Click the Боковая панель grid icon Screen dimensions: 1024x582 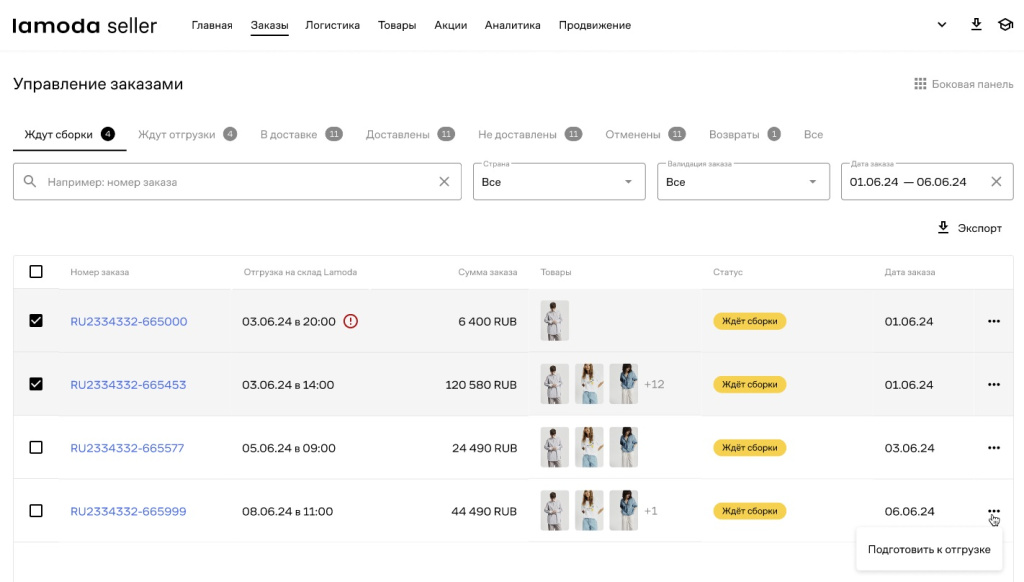point(920,84)
